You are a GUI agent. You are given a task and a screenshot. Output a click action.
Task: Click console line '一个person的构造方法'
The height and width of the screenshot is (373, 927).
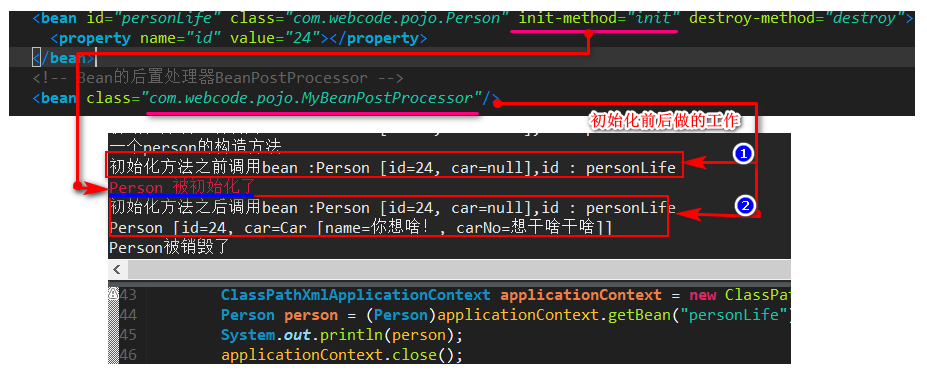click(196, 146)
